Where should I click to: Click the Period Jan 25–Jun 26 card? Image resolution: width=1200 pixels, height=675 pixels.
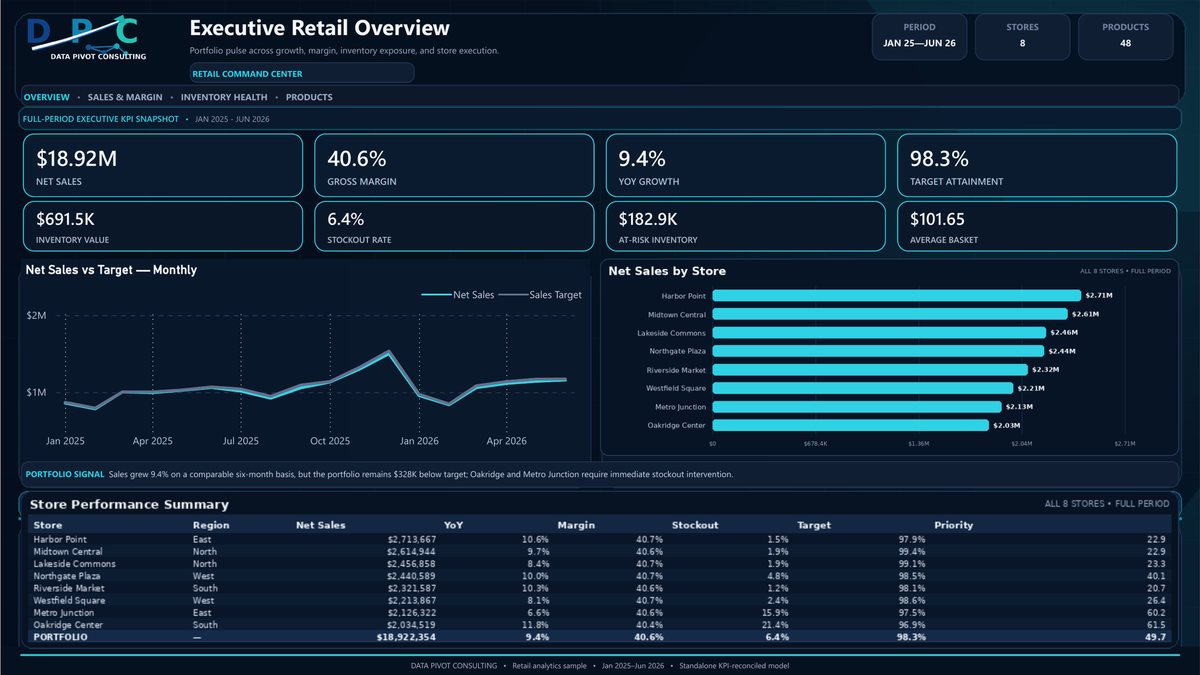pyautogui.click(x=919, y=36)
